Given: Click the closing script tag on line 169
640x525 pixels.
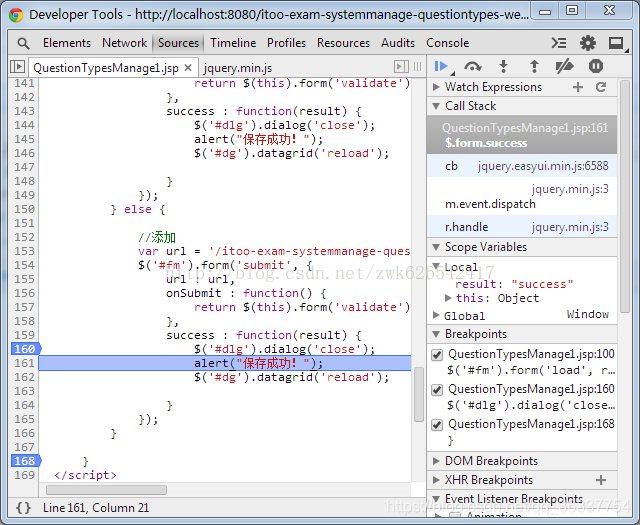Looking at the screenshot, I should pos(85,475).
